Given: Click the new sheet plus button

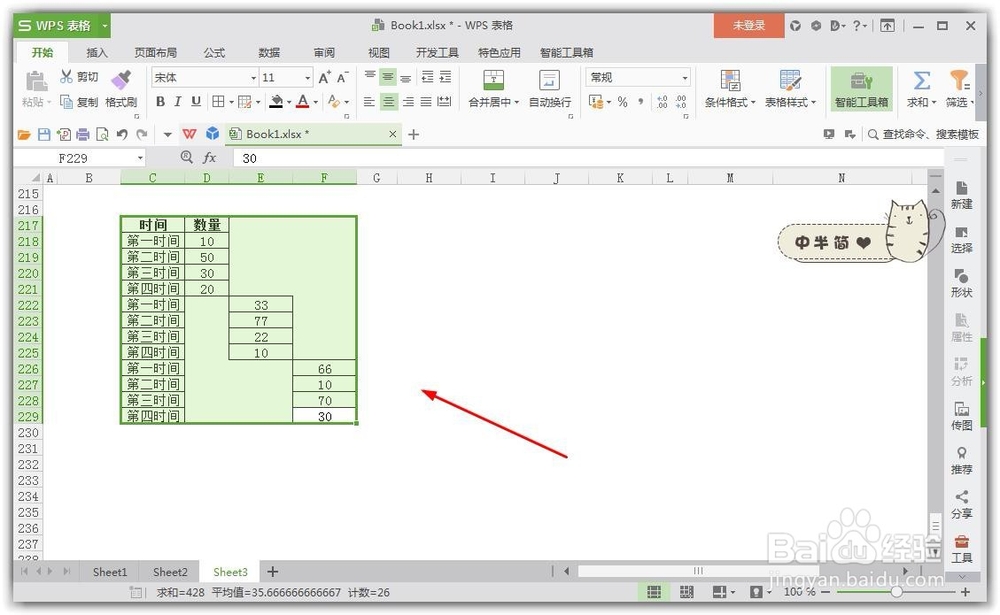Looking at the screenshot, I should coord(272,571).
